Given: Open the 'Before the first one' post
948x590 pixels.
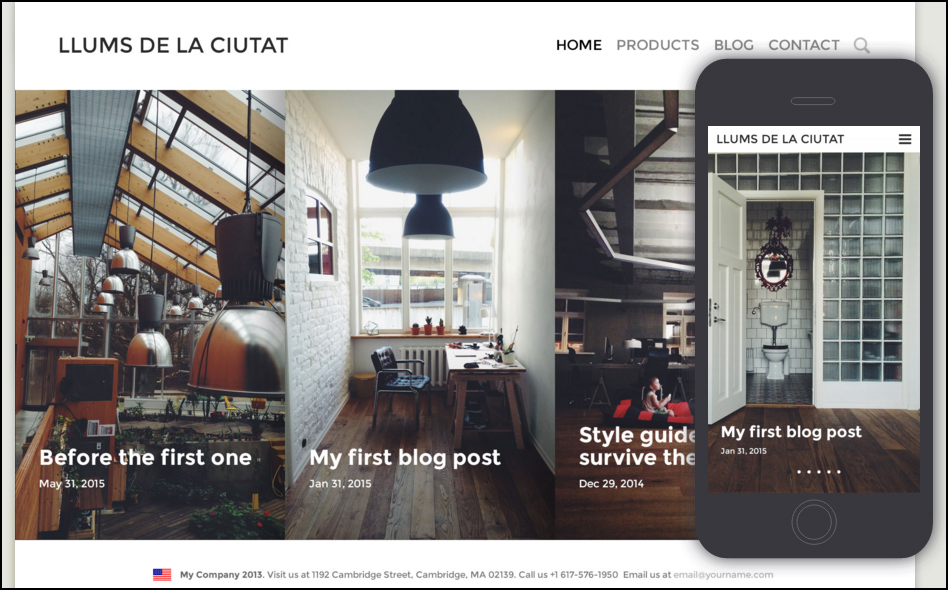Looking at the screenshot, I should point(145,458).
